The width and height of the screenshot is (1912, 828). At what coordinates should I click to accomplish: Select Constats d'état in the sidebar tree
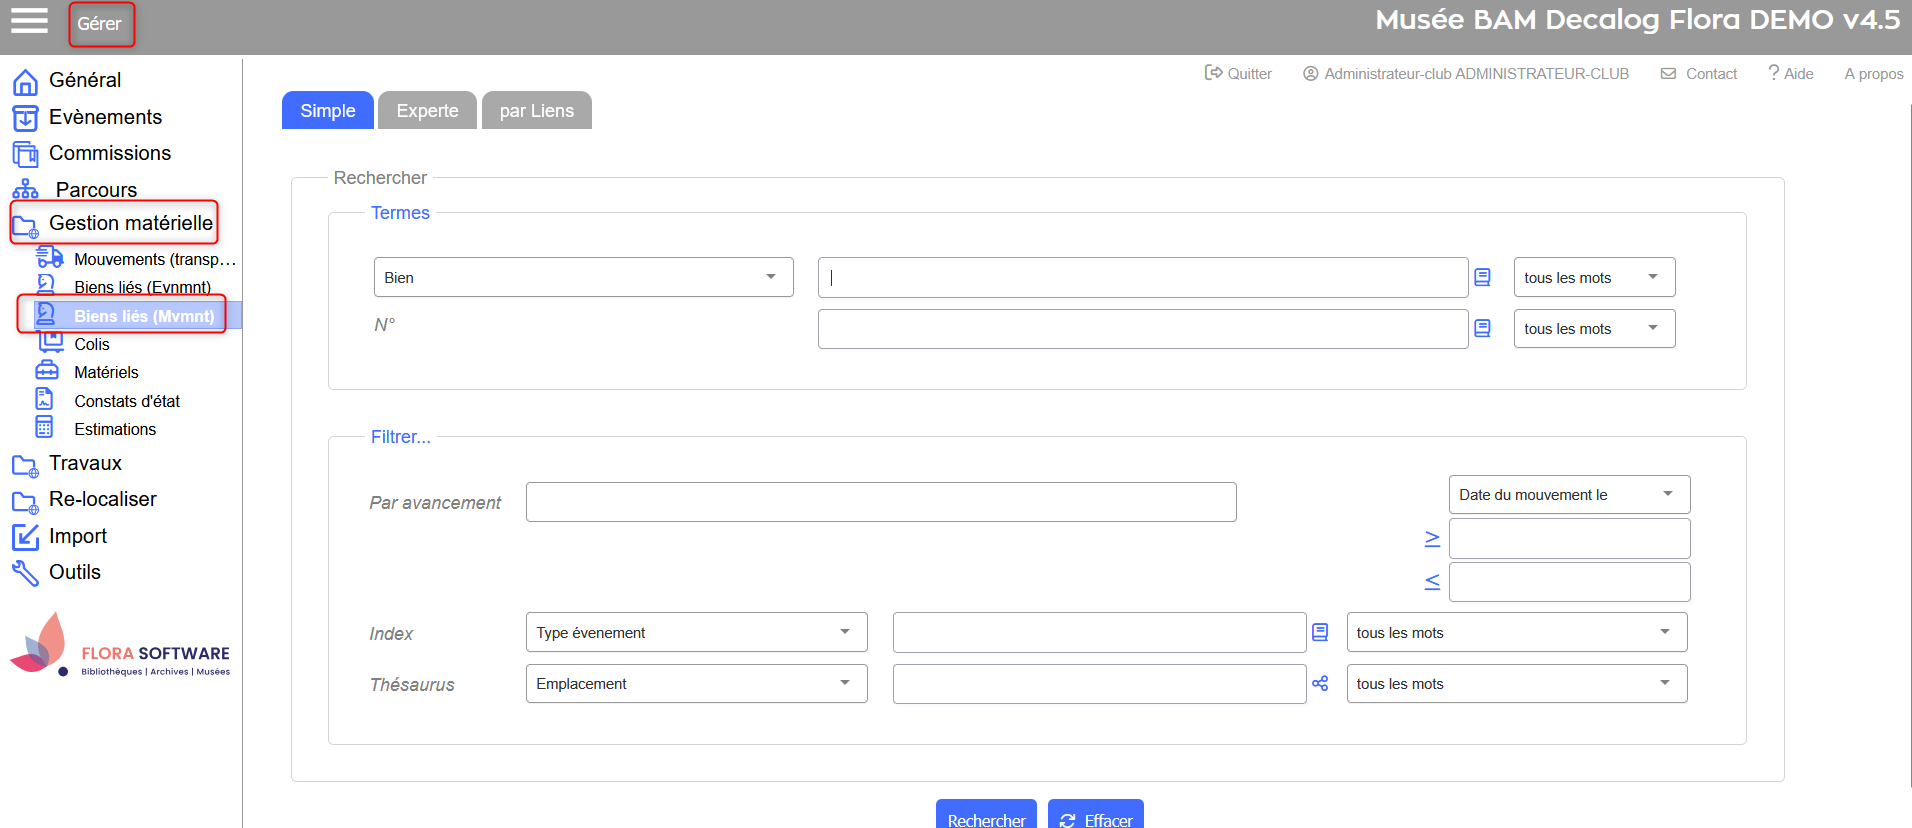(x=126, y=401)
